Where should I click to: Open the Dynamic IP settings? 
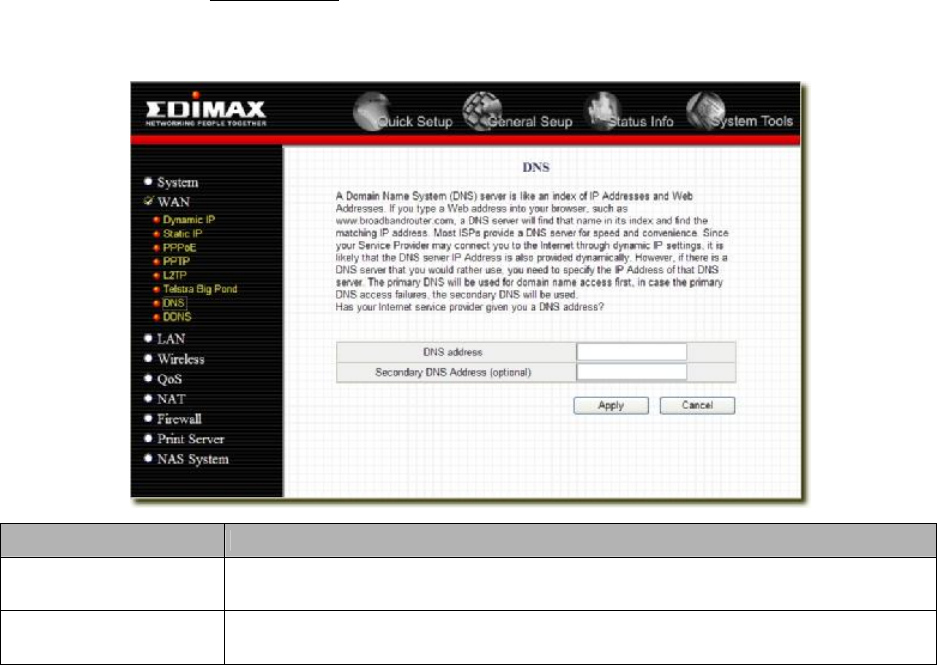[x=189, y=220]
